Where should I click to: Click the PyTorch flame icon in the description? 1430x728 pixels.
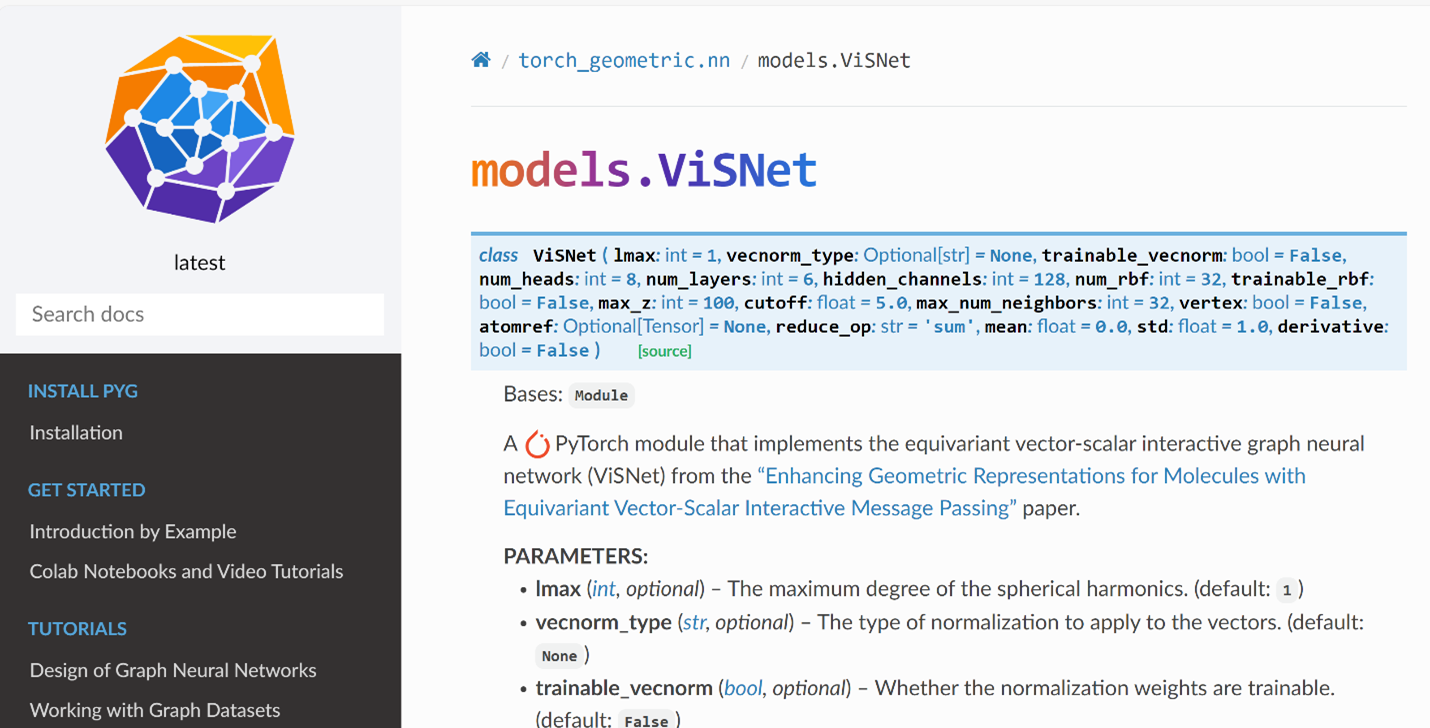pyautogui.click(x=537, y=442)
